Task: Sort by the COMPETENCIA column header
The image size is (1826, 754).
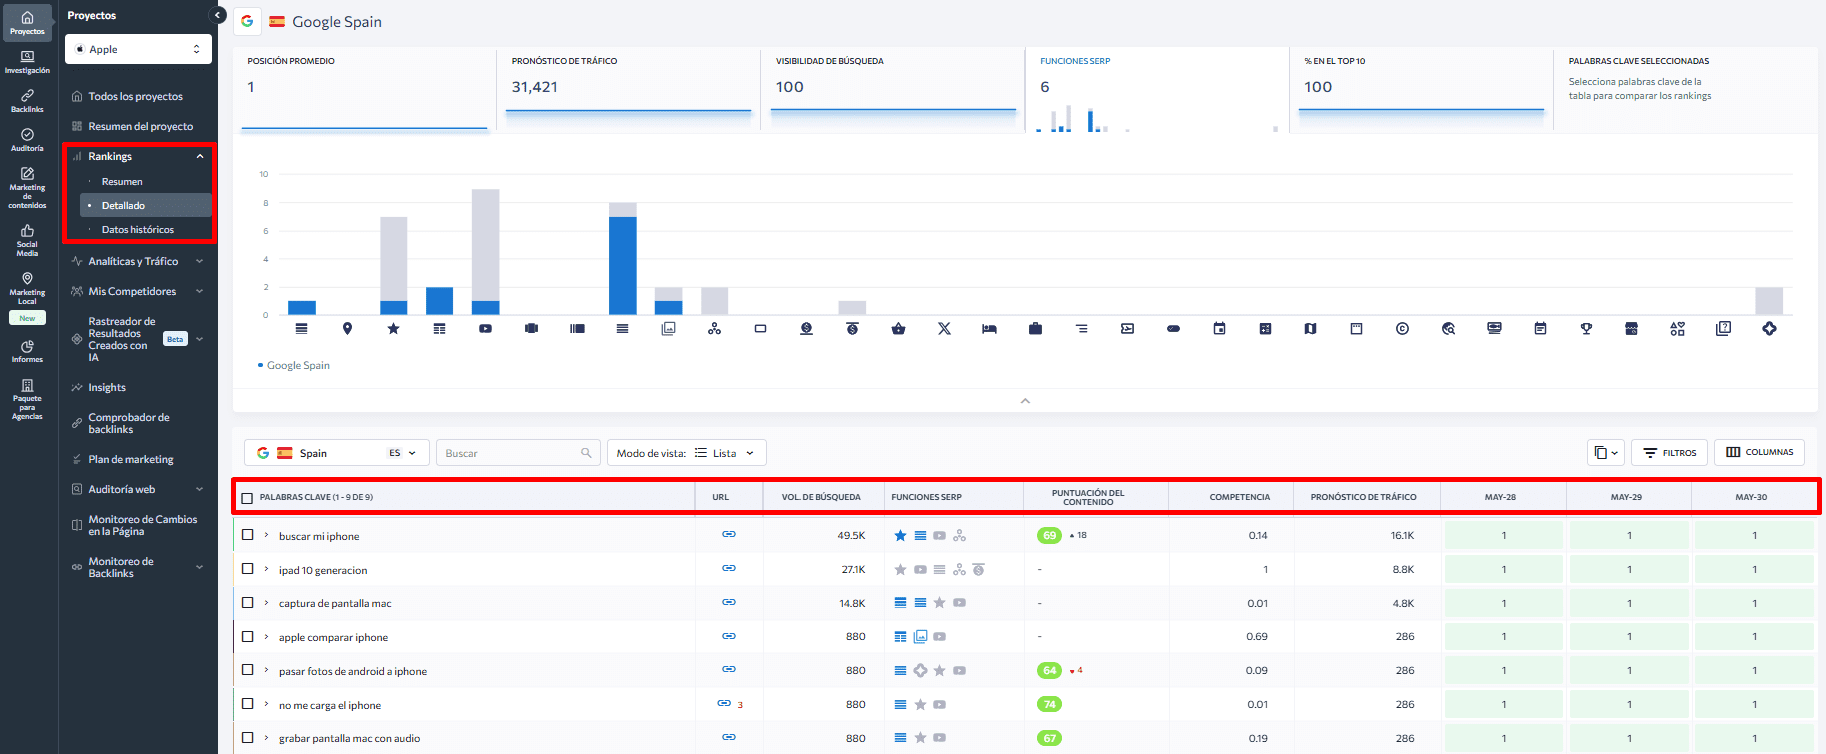Action: pos(1240,497)
